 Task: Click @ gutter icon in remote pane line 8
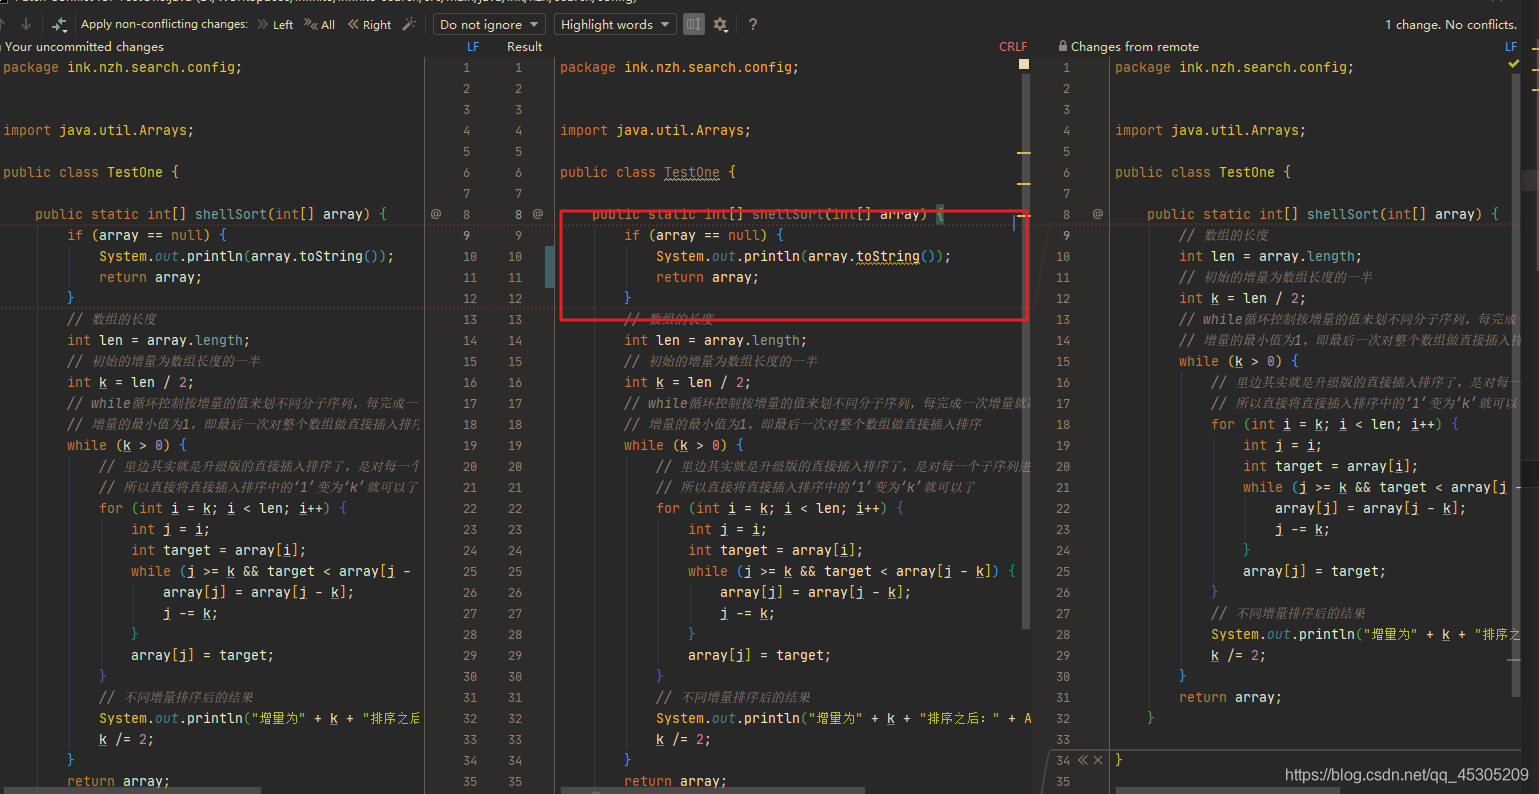[x=1098, y=213]
